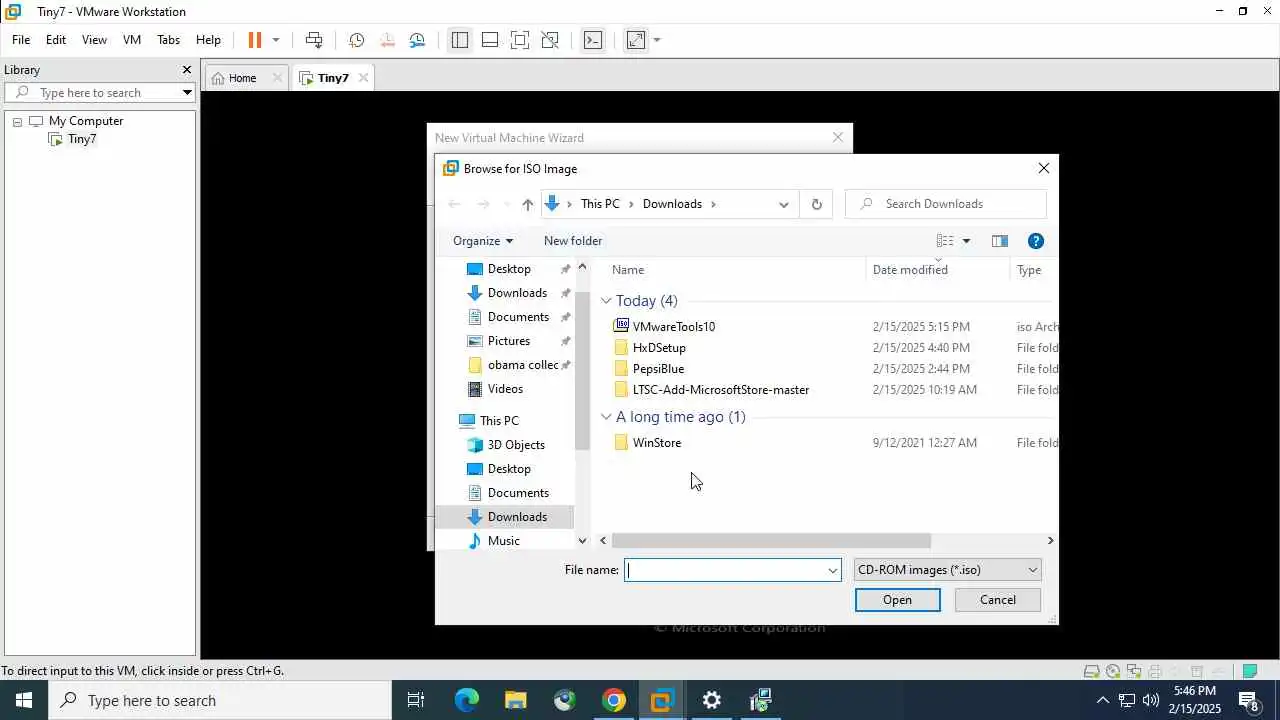Image resolution: width=1280 pixels, height=720 pixels.
Task: Open the Edit menu
Action: pos(56,40)
